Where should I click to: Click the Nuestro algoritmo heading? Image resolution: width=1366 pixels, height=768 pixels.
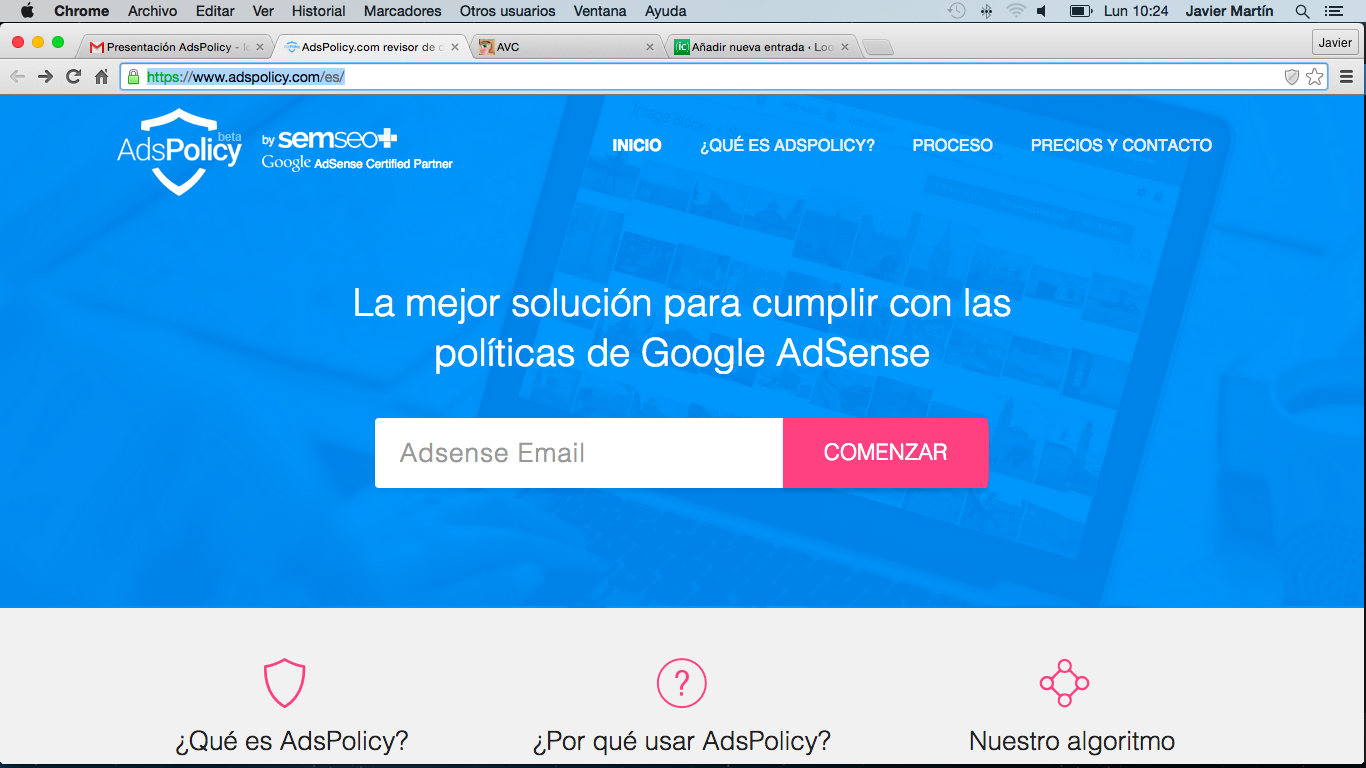coord(1072,742)
